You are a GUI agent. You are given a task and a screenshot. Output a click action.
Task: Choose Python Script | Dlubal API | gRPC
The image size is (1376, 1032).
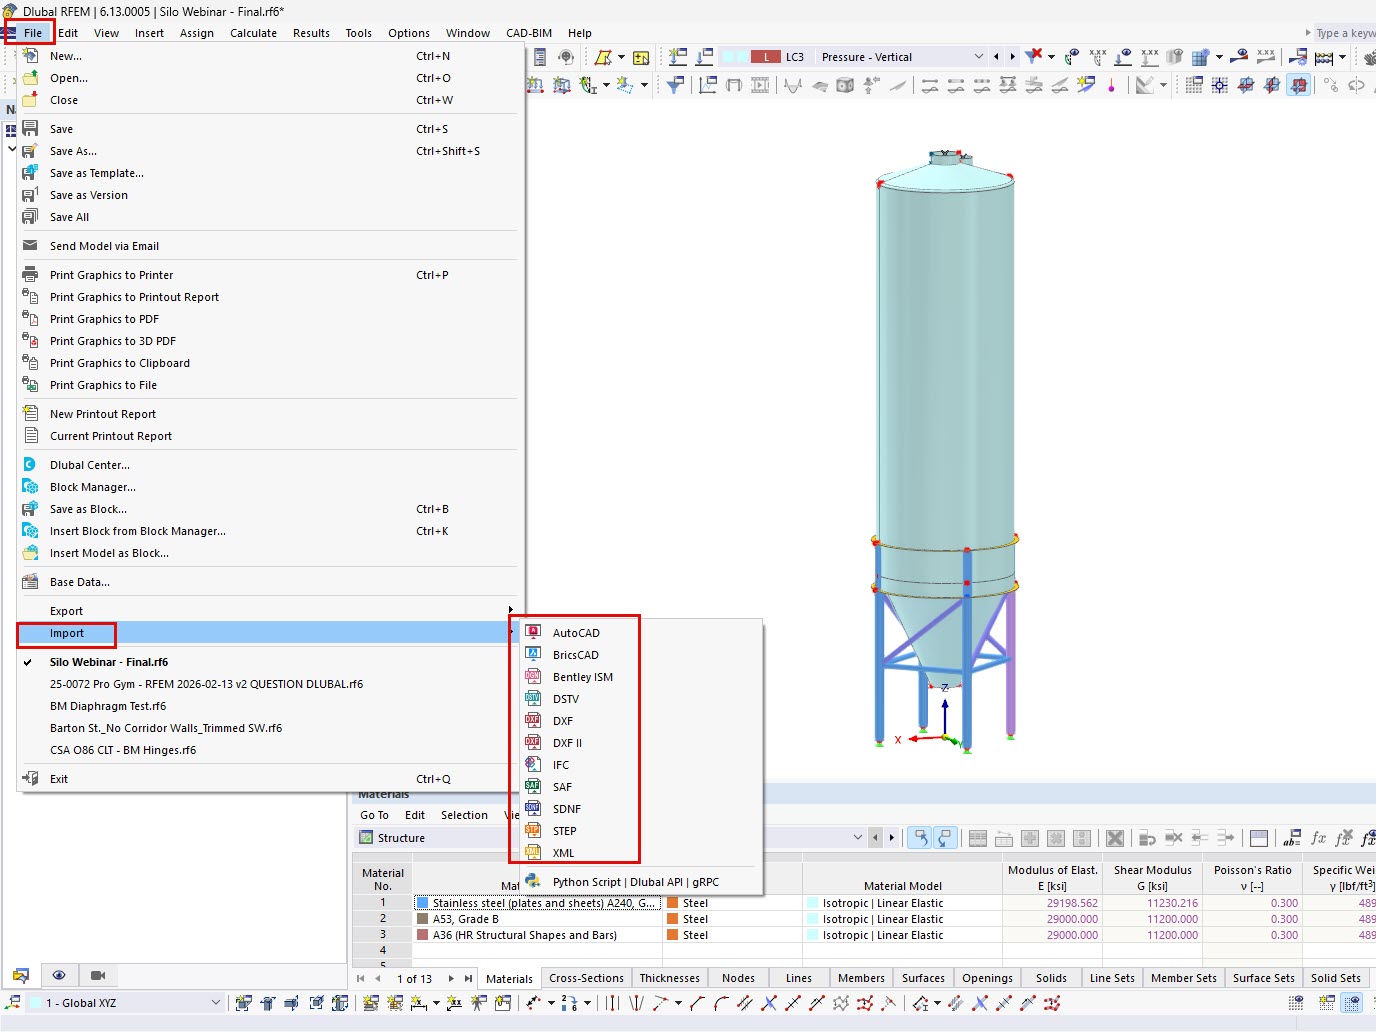point(636,882)
